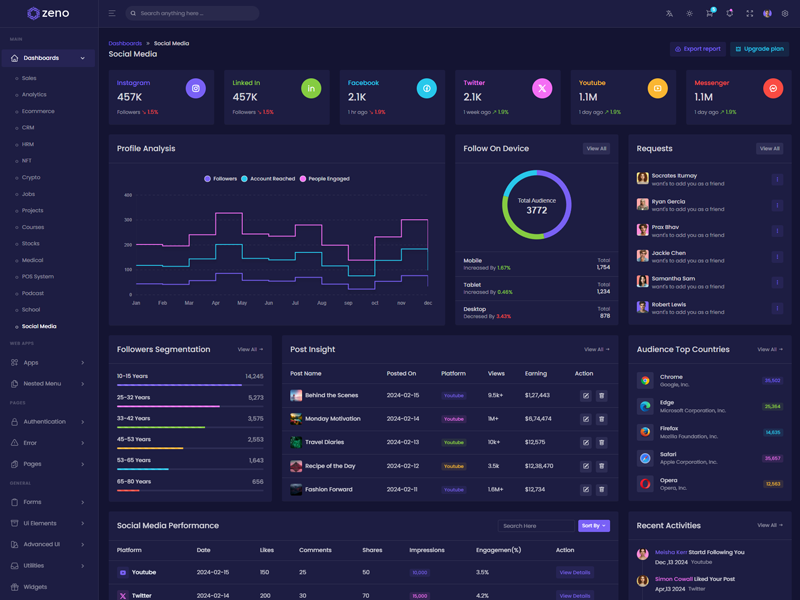The image size is (800, 600).
Task: Edit the Behind the Scenes post
Action: 586,395
